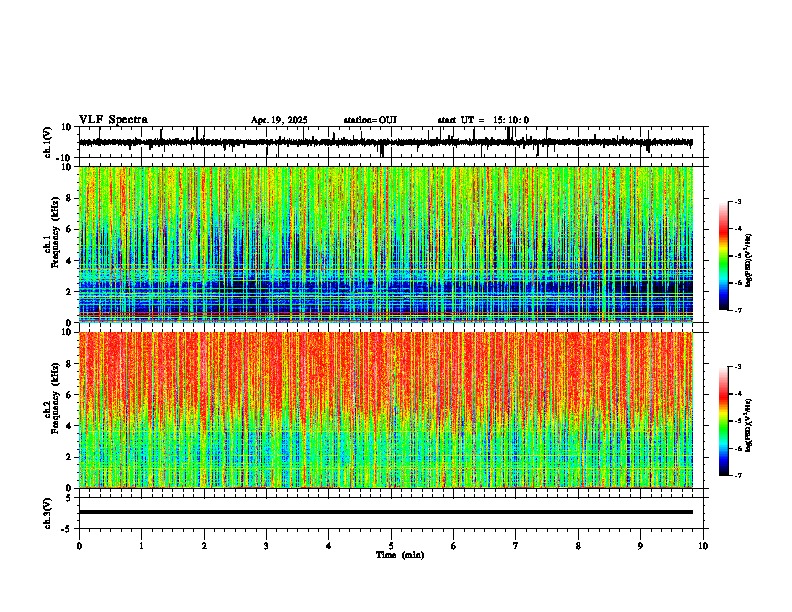Click the 'start UT = 15:10:0' text
Screen dimensions: 792x612
point(483,120)
